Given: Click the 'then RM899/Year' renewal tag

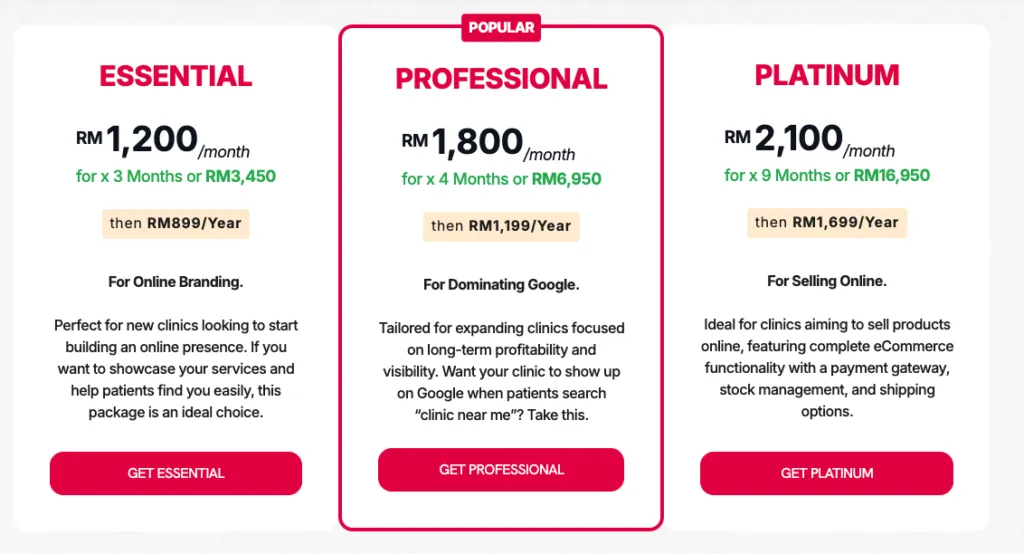Looking at the screenshot, I should 176,223.
